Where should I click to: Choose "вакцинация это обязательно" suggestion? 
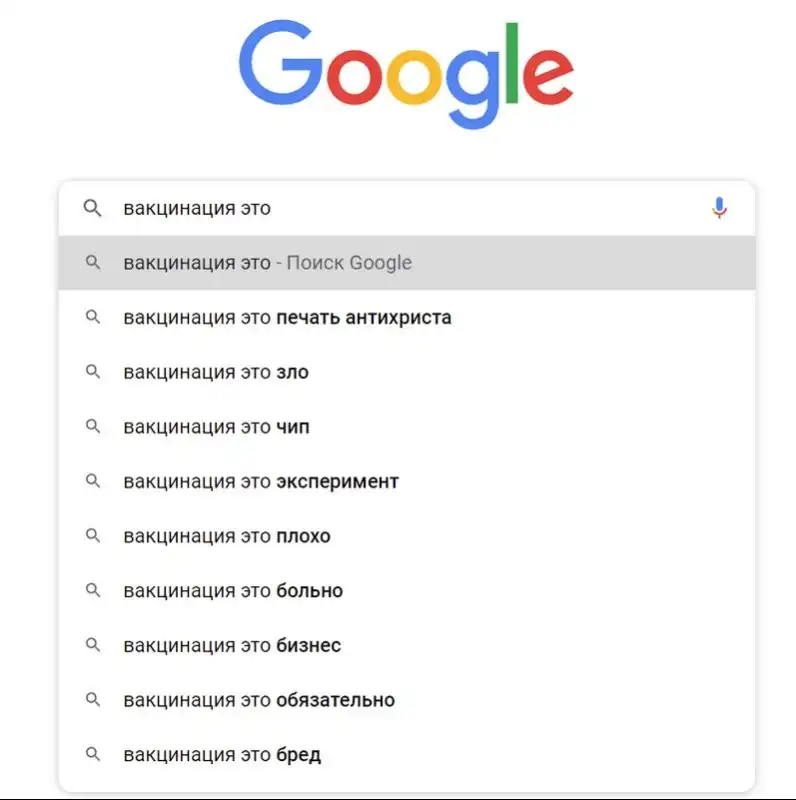point(259,700)
